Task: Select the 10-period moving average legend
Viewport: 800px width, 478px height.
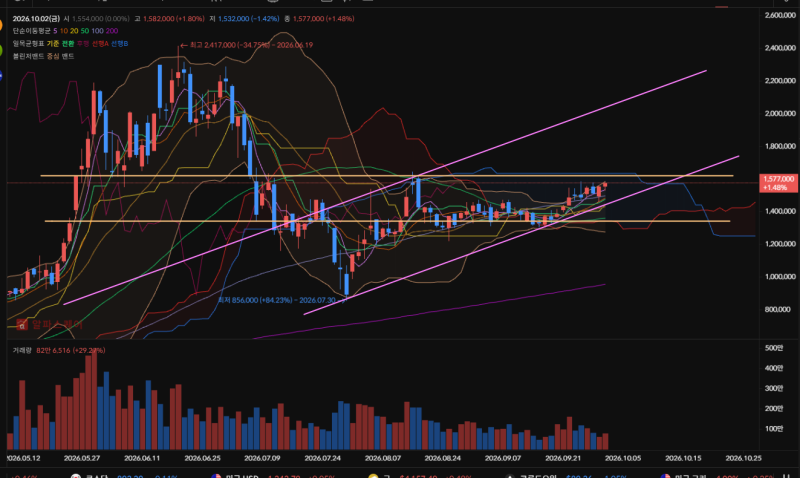Action: tap(64, 31)
